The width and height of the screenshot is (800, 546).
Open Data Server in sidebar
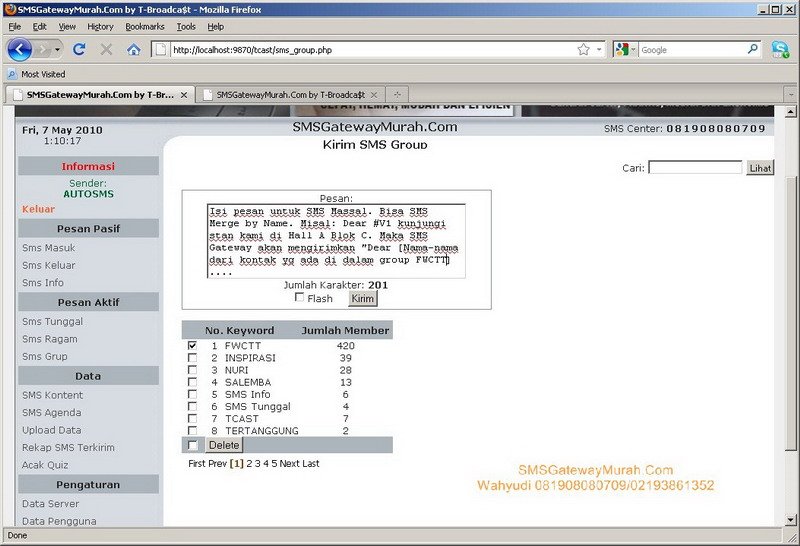[51, 504]
